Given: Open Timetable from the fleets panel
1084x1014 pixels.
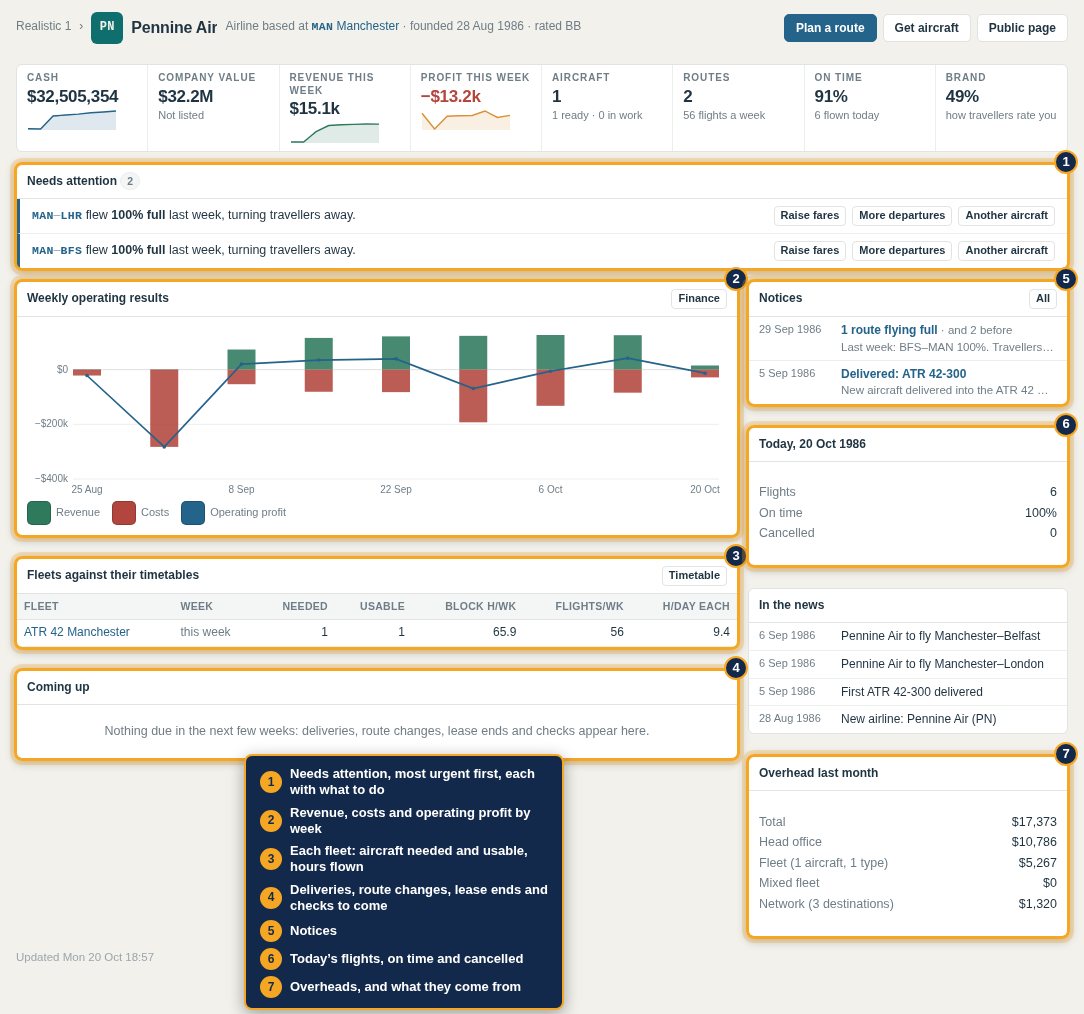Looking at the screenshot, I should 693,576.
